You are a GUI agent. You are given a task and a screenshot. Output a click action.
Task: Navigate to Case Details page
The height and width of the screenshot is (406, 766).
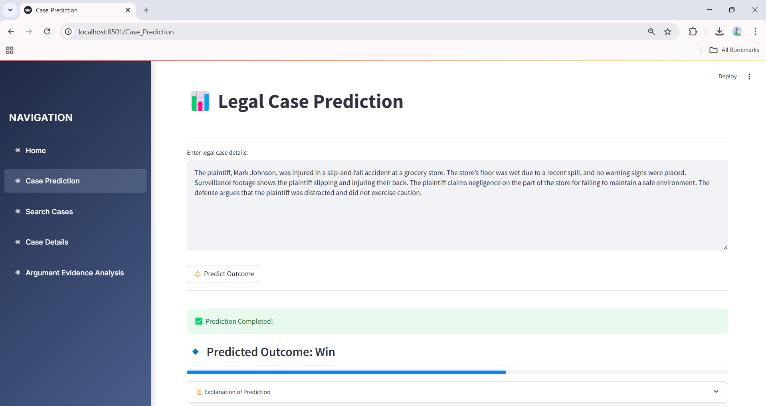point(46,242)
